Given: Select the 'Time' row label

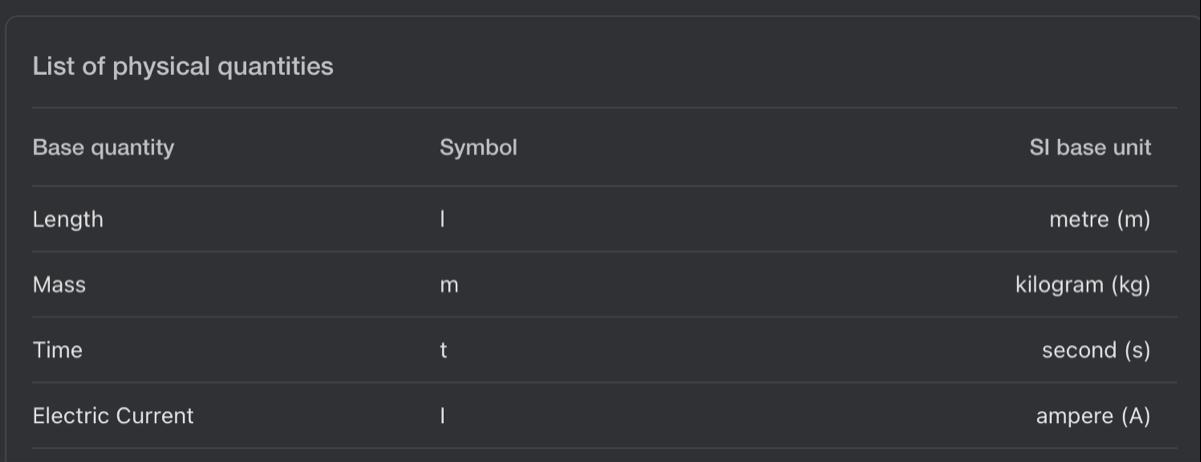Looking at the screenshot, I should (x=57, y=350).
